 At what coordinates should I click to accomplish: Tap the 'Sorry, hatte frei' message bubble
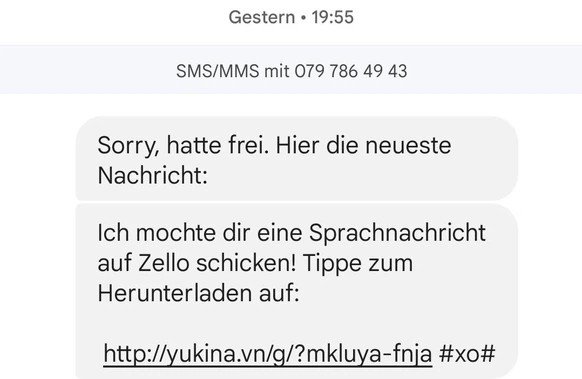tap(297, 159)
